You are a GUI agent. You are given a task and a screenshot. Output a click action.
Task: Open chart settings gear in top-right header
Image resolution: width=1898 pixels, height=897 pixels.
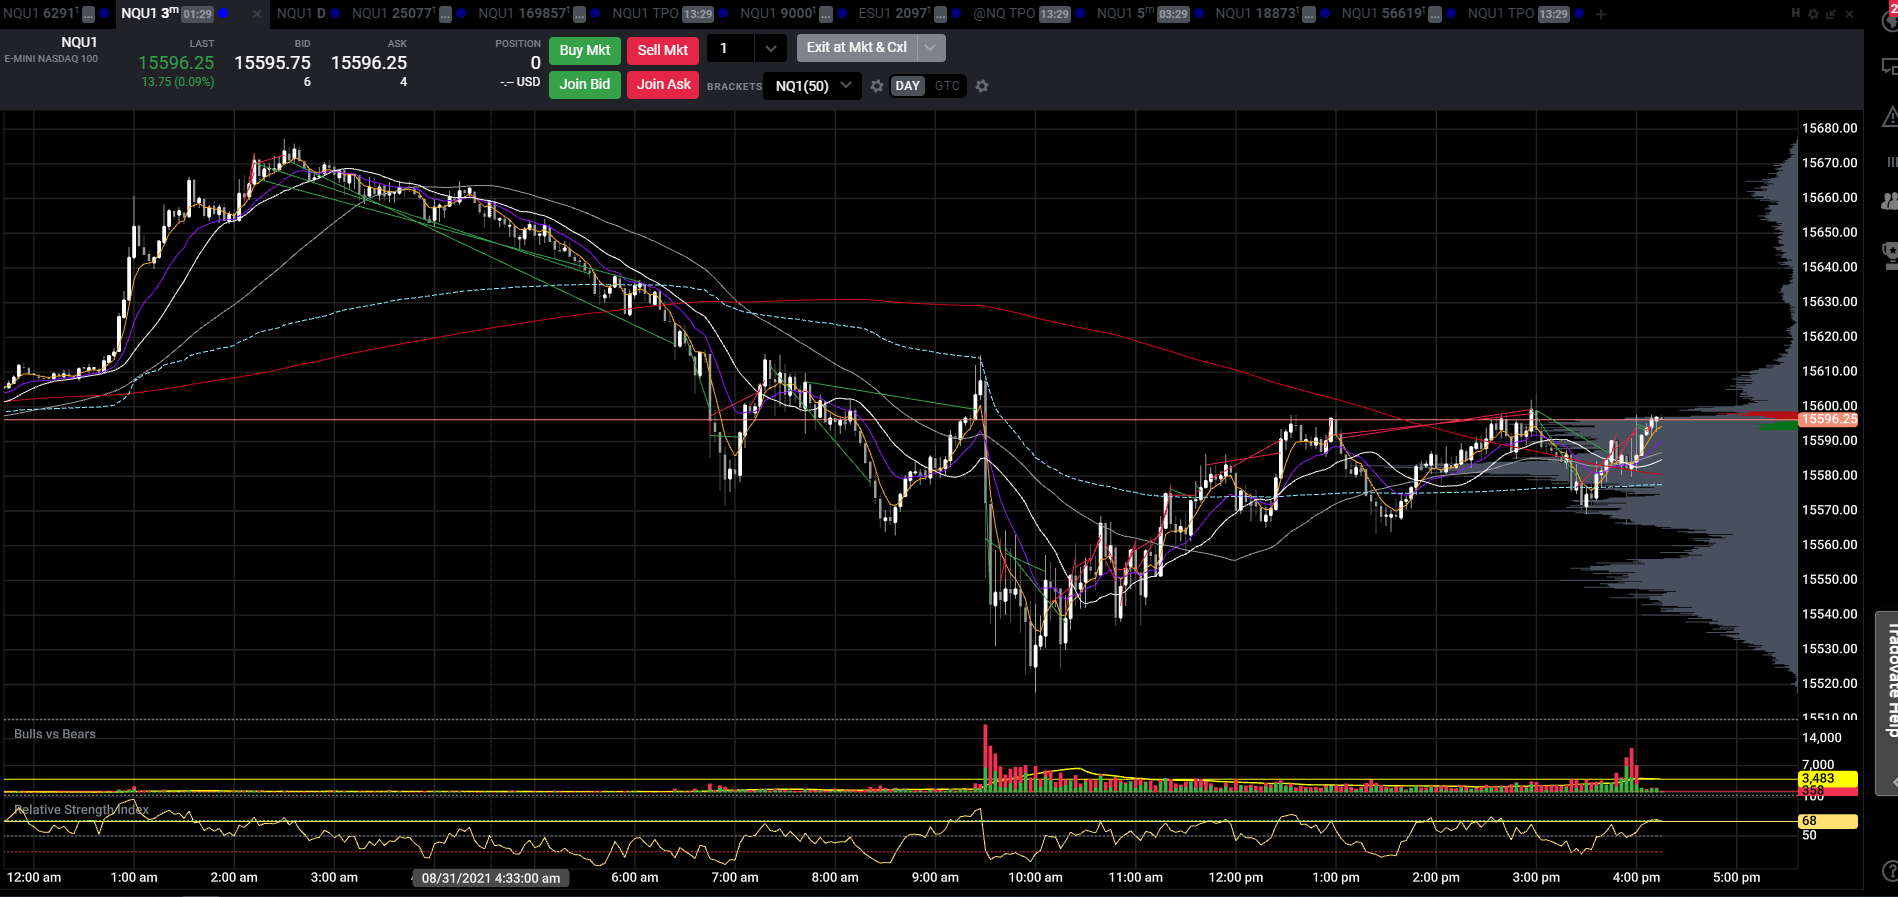(x=1813, y=14)
